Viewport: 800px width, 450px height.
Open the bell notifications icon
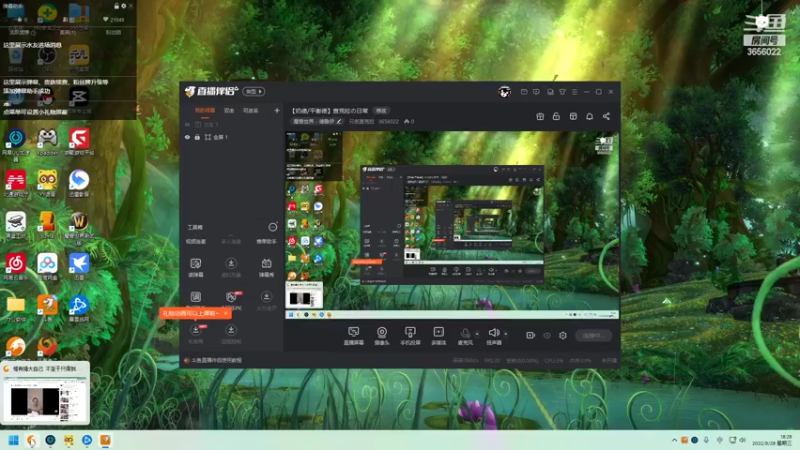tap(589, 116)
